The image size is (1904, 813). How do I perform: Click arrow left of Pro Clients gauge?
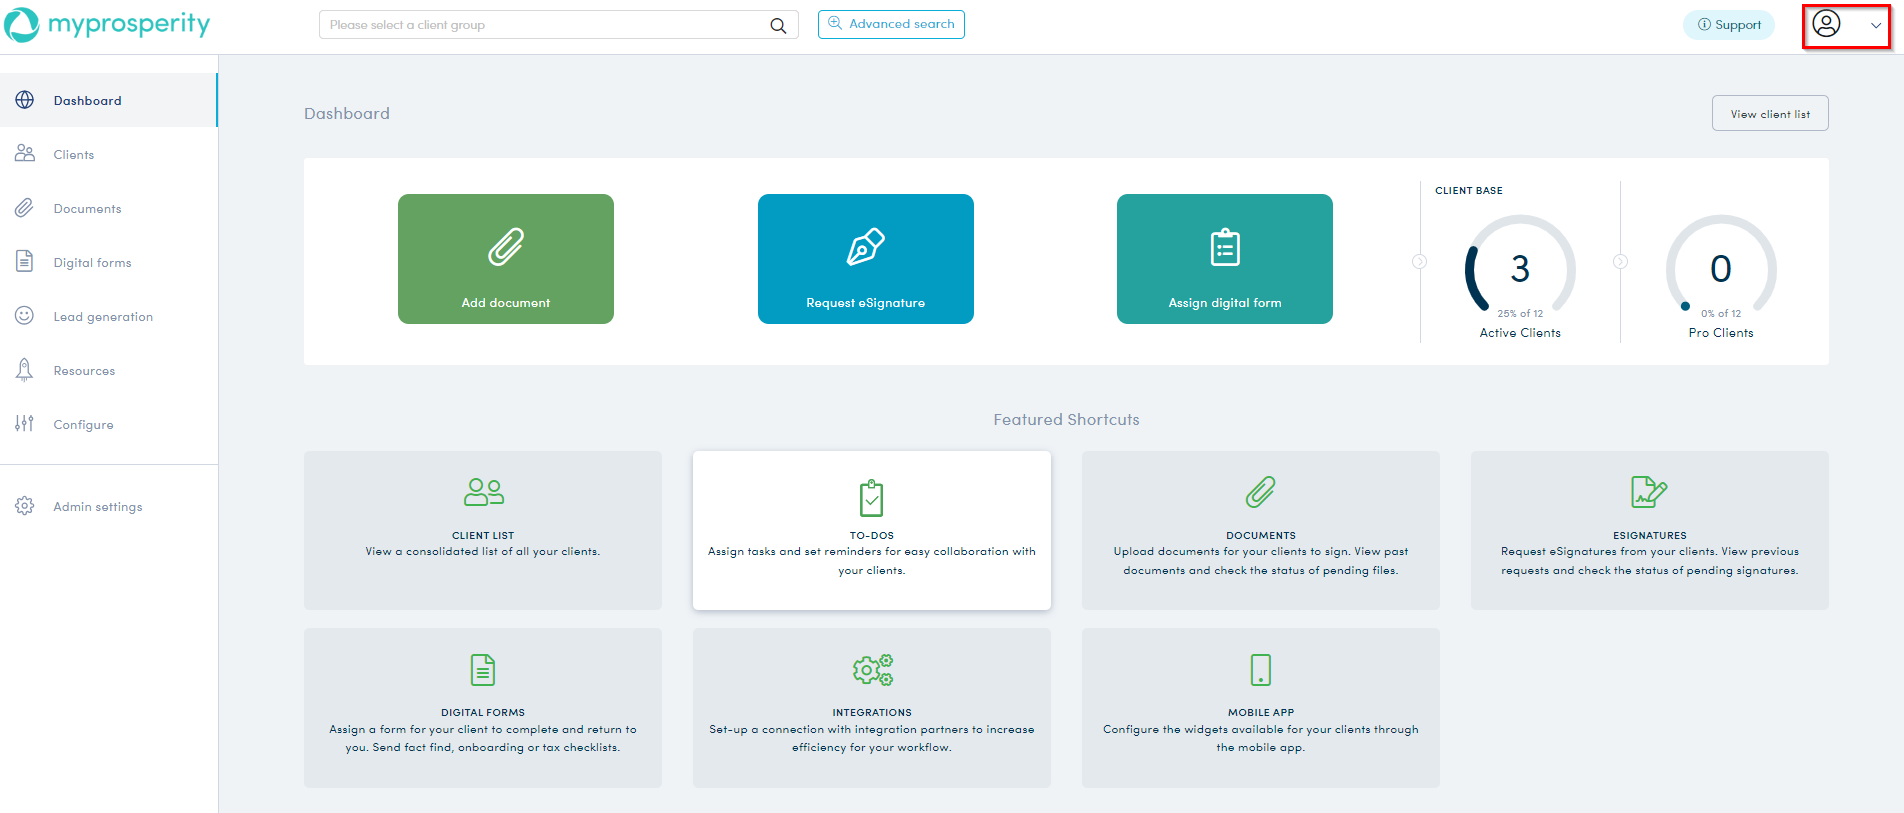click(1620, 262)
